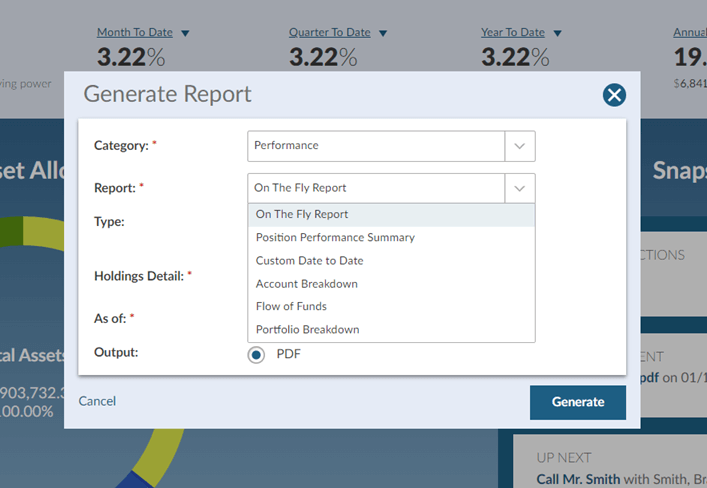Expand the Month To Date dropdown arrow
This screenshot has height=488, width=707.
pyautogui.click(x=185, y=33)
